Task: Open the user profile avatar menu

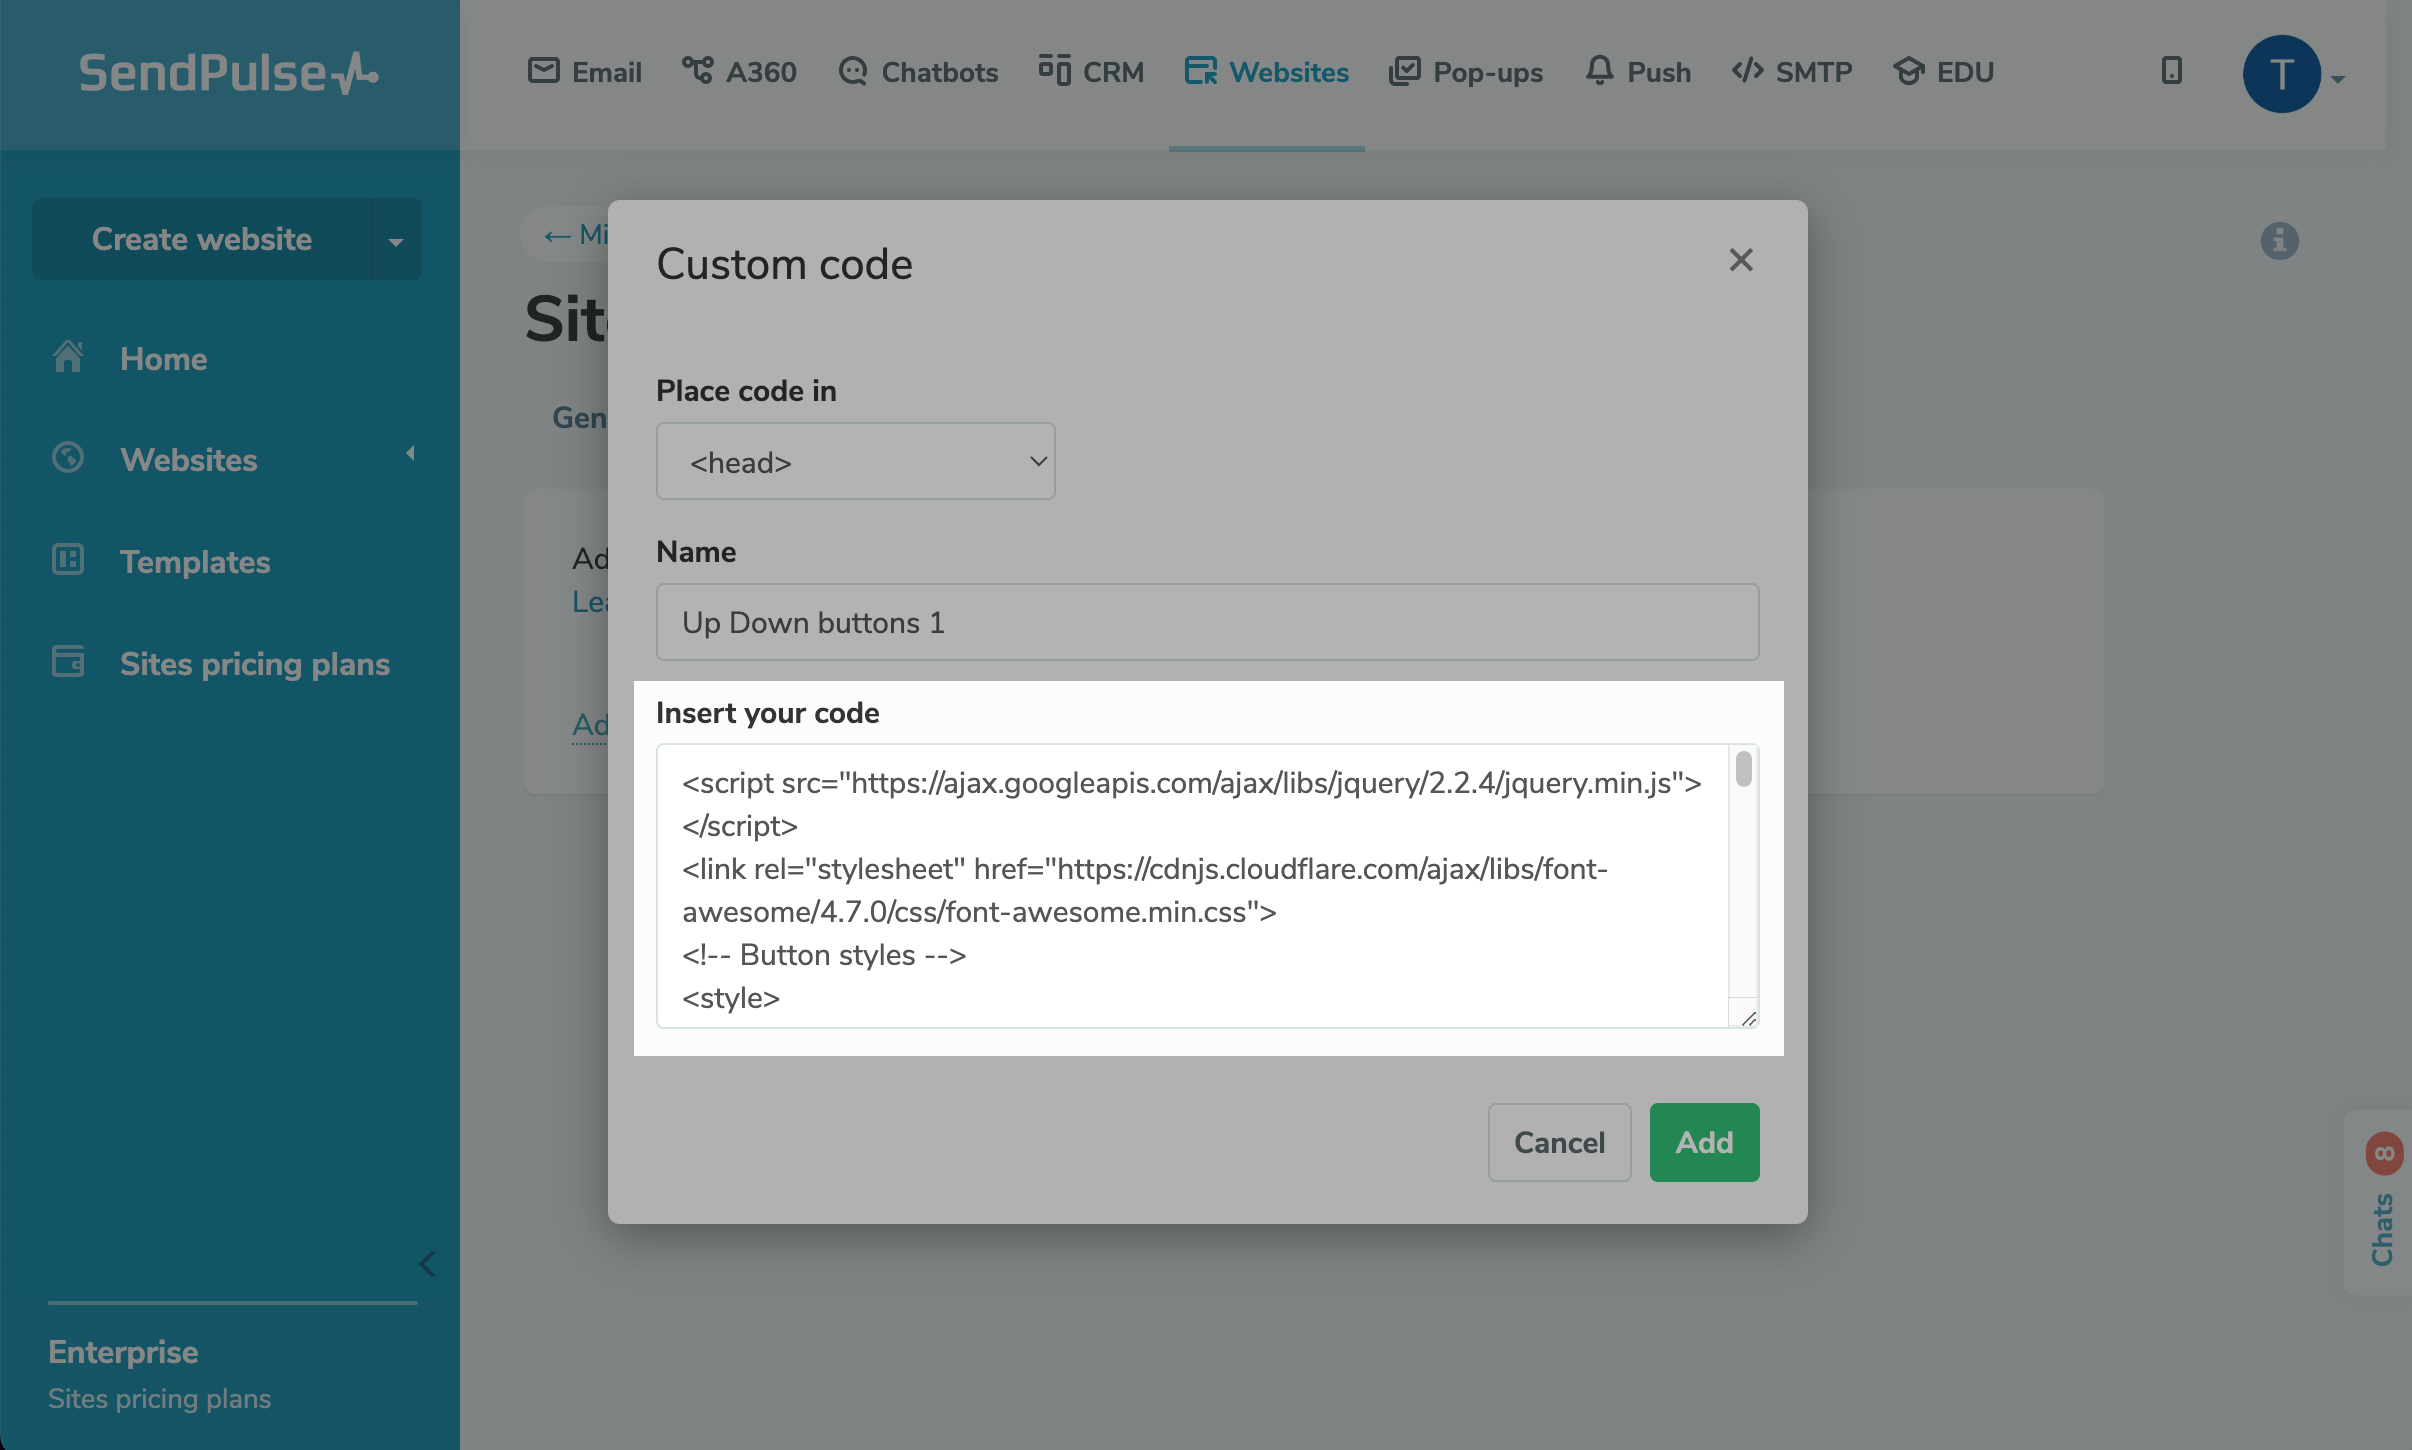Action: [2282, 74]
